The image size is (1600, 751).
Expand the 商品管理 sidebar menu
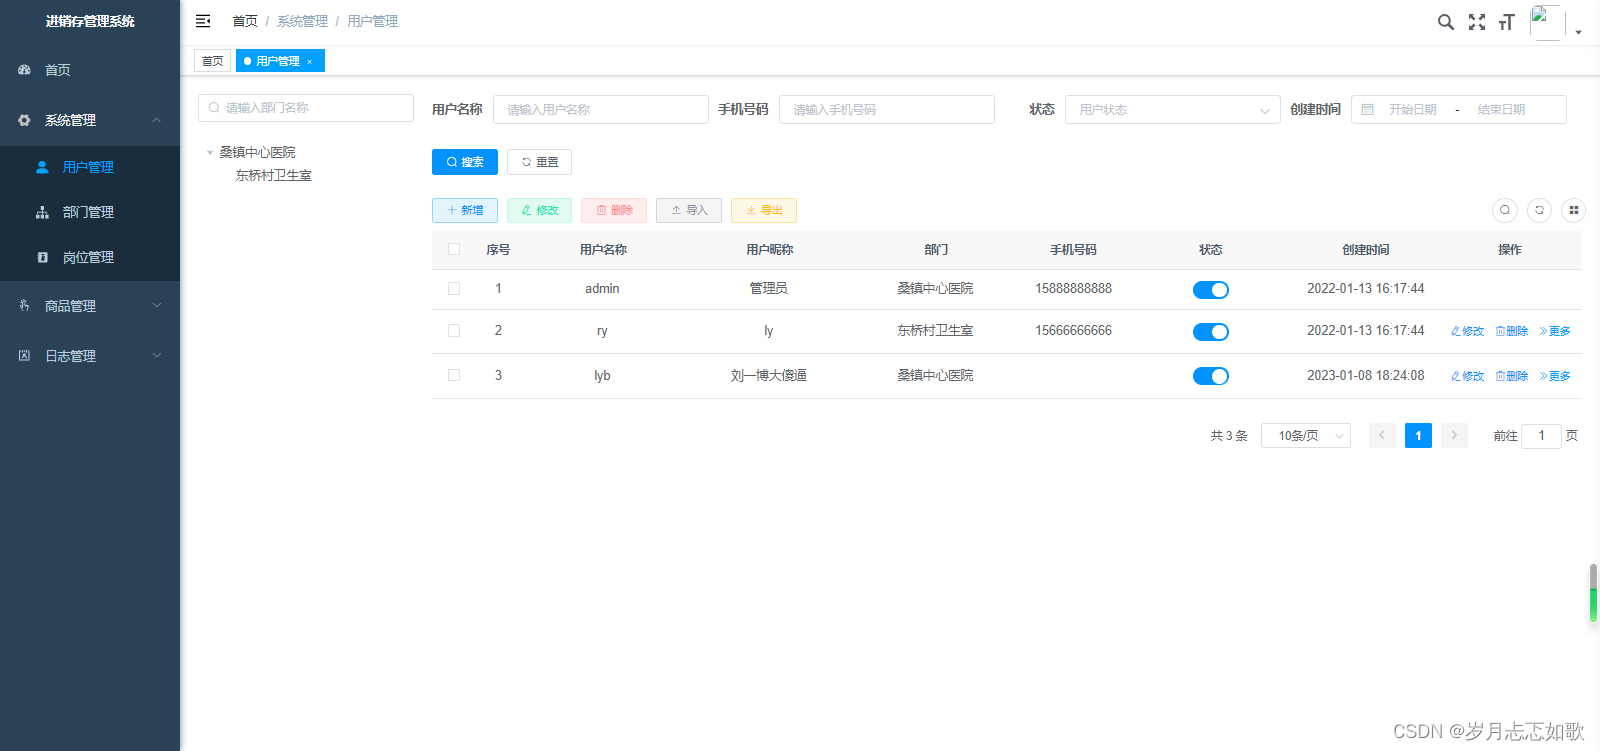[x=90, y=306]
